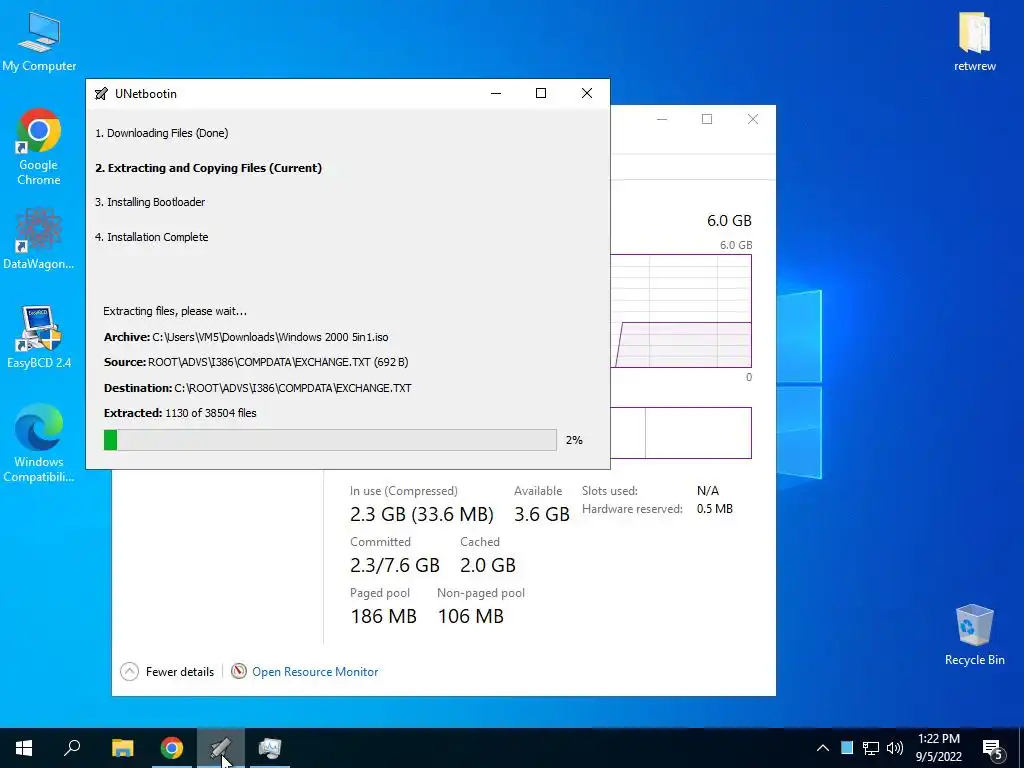Click the '186 MB' paged pool value
The width and height of the screenshot is (1024, 768).
coord(383,616)
